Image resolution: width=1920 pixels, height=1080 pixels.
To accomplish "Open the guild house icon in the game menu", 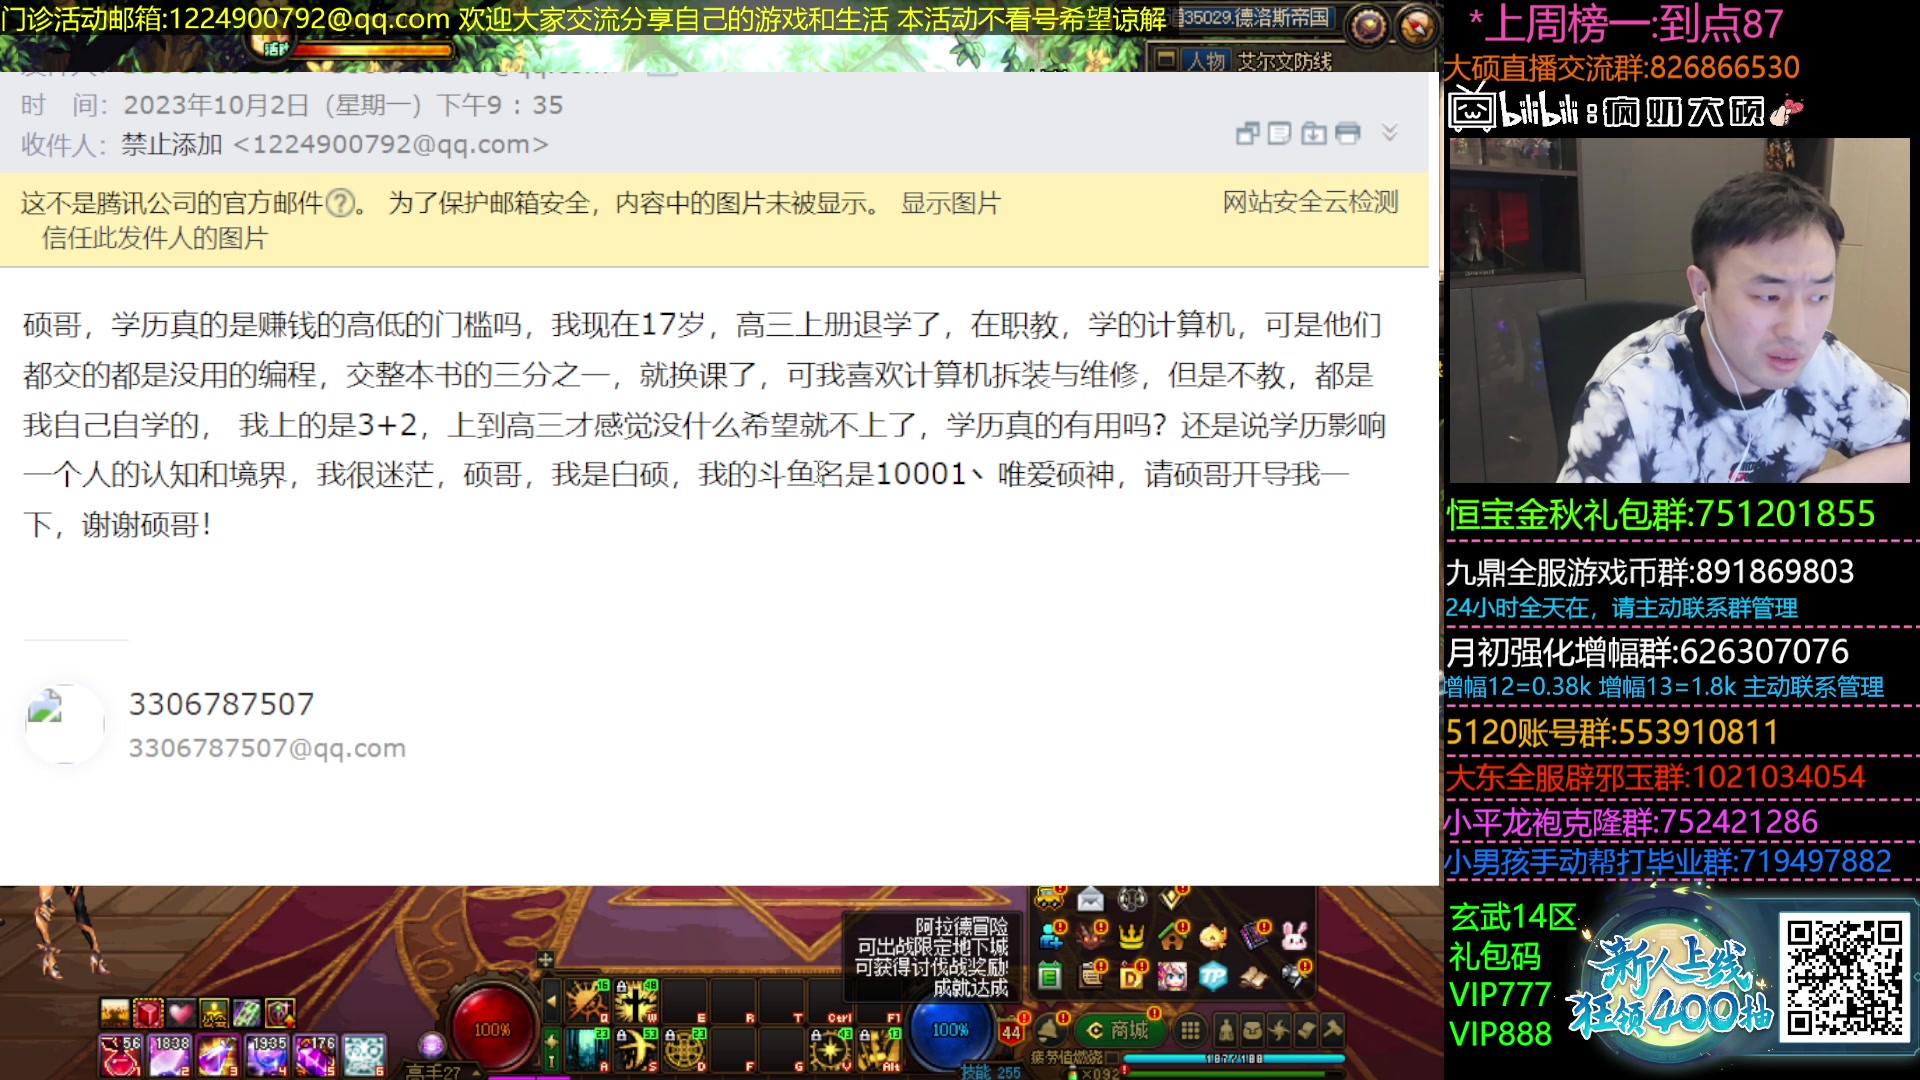I will [x=1172, y=938].
